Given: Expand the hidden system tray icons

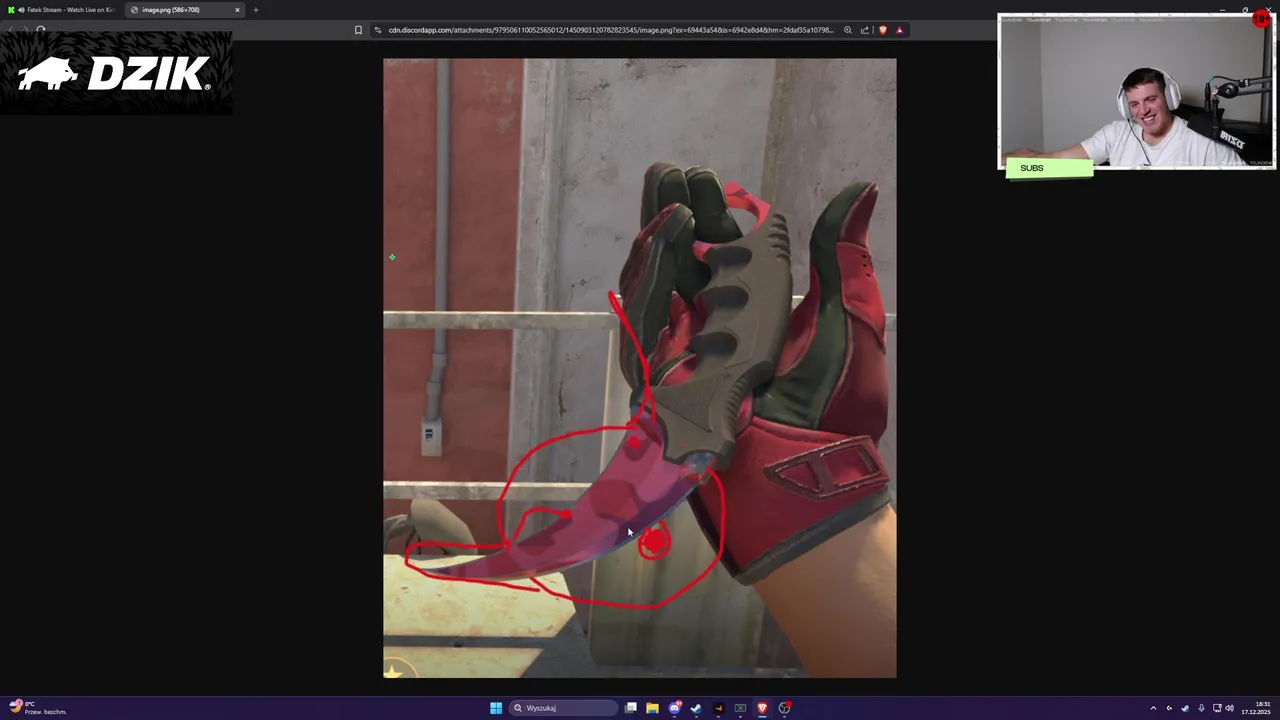Looking at the screenshot, I should 1153,708.
